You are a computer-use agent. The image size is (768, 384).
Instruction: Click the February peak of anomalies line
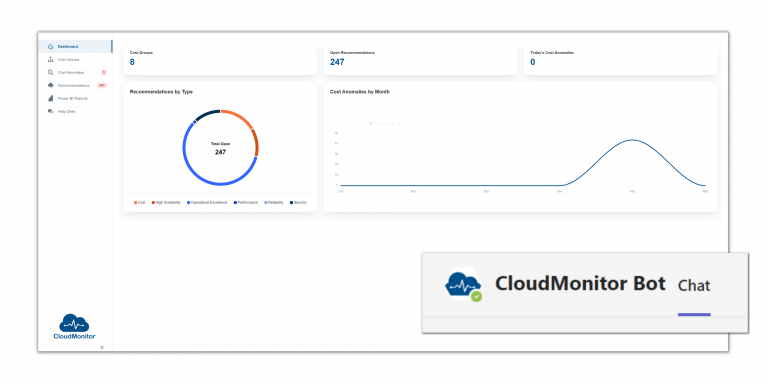click(632, 140)
